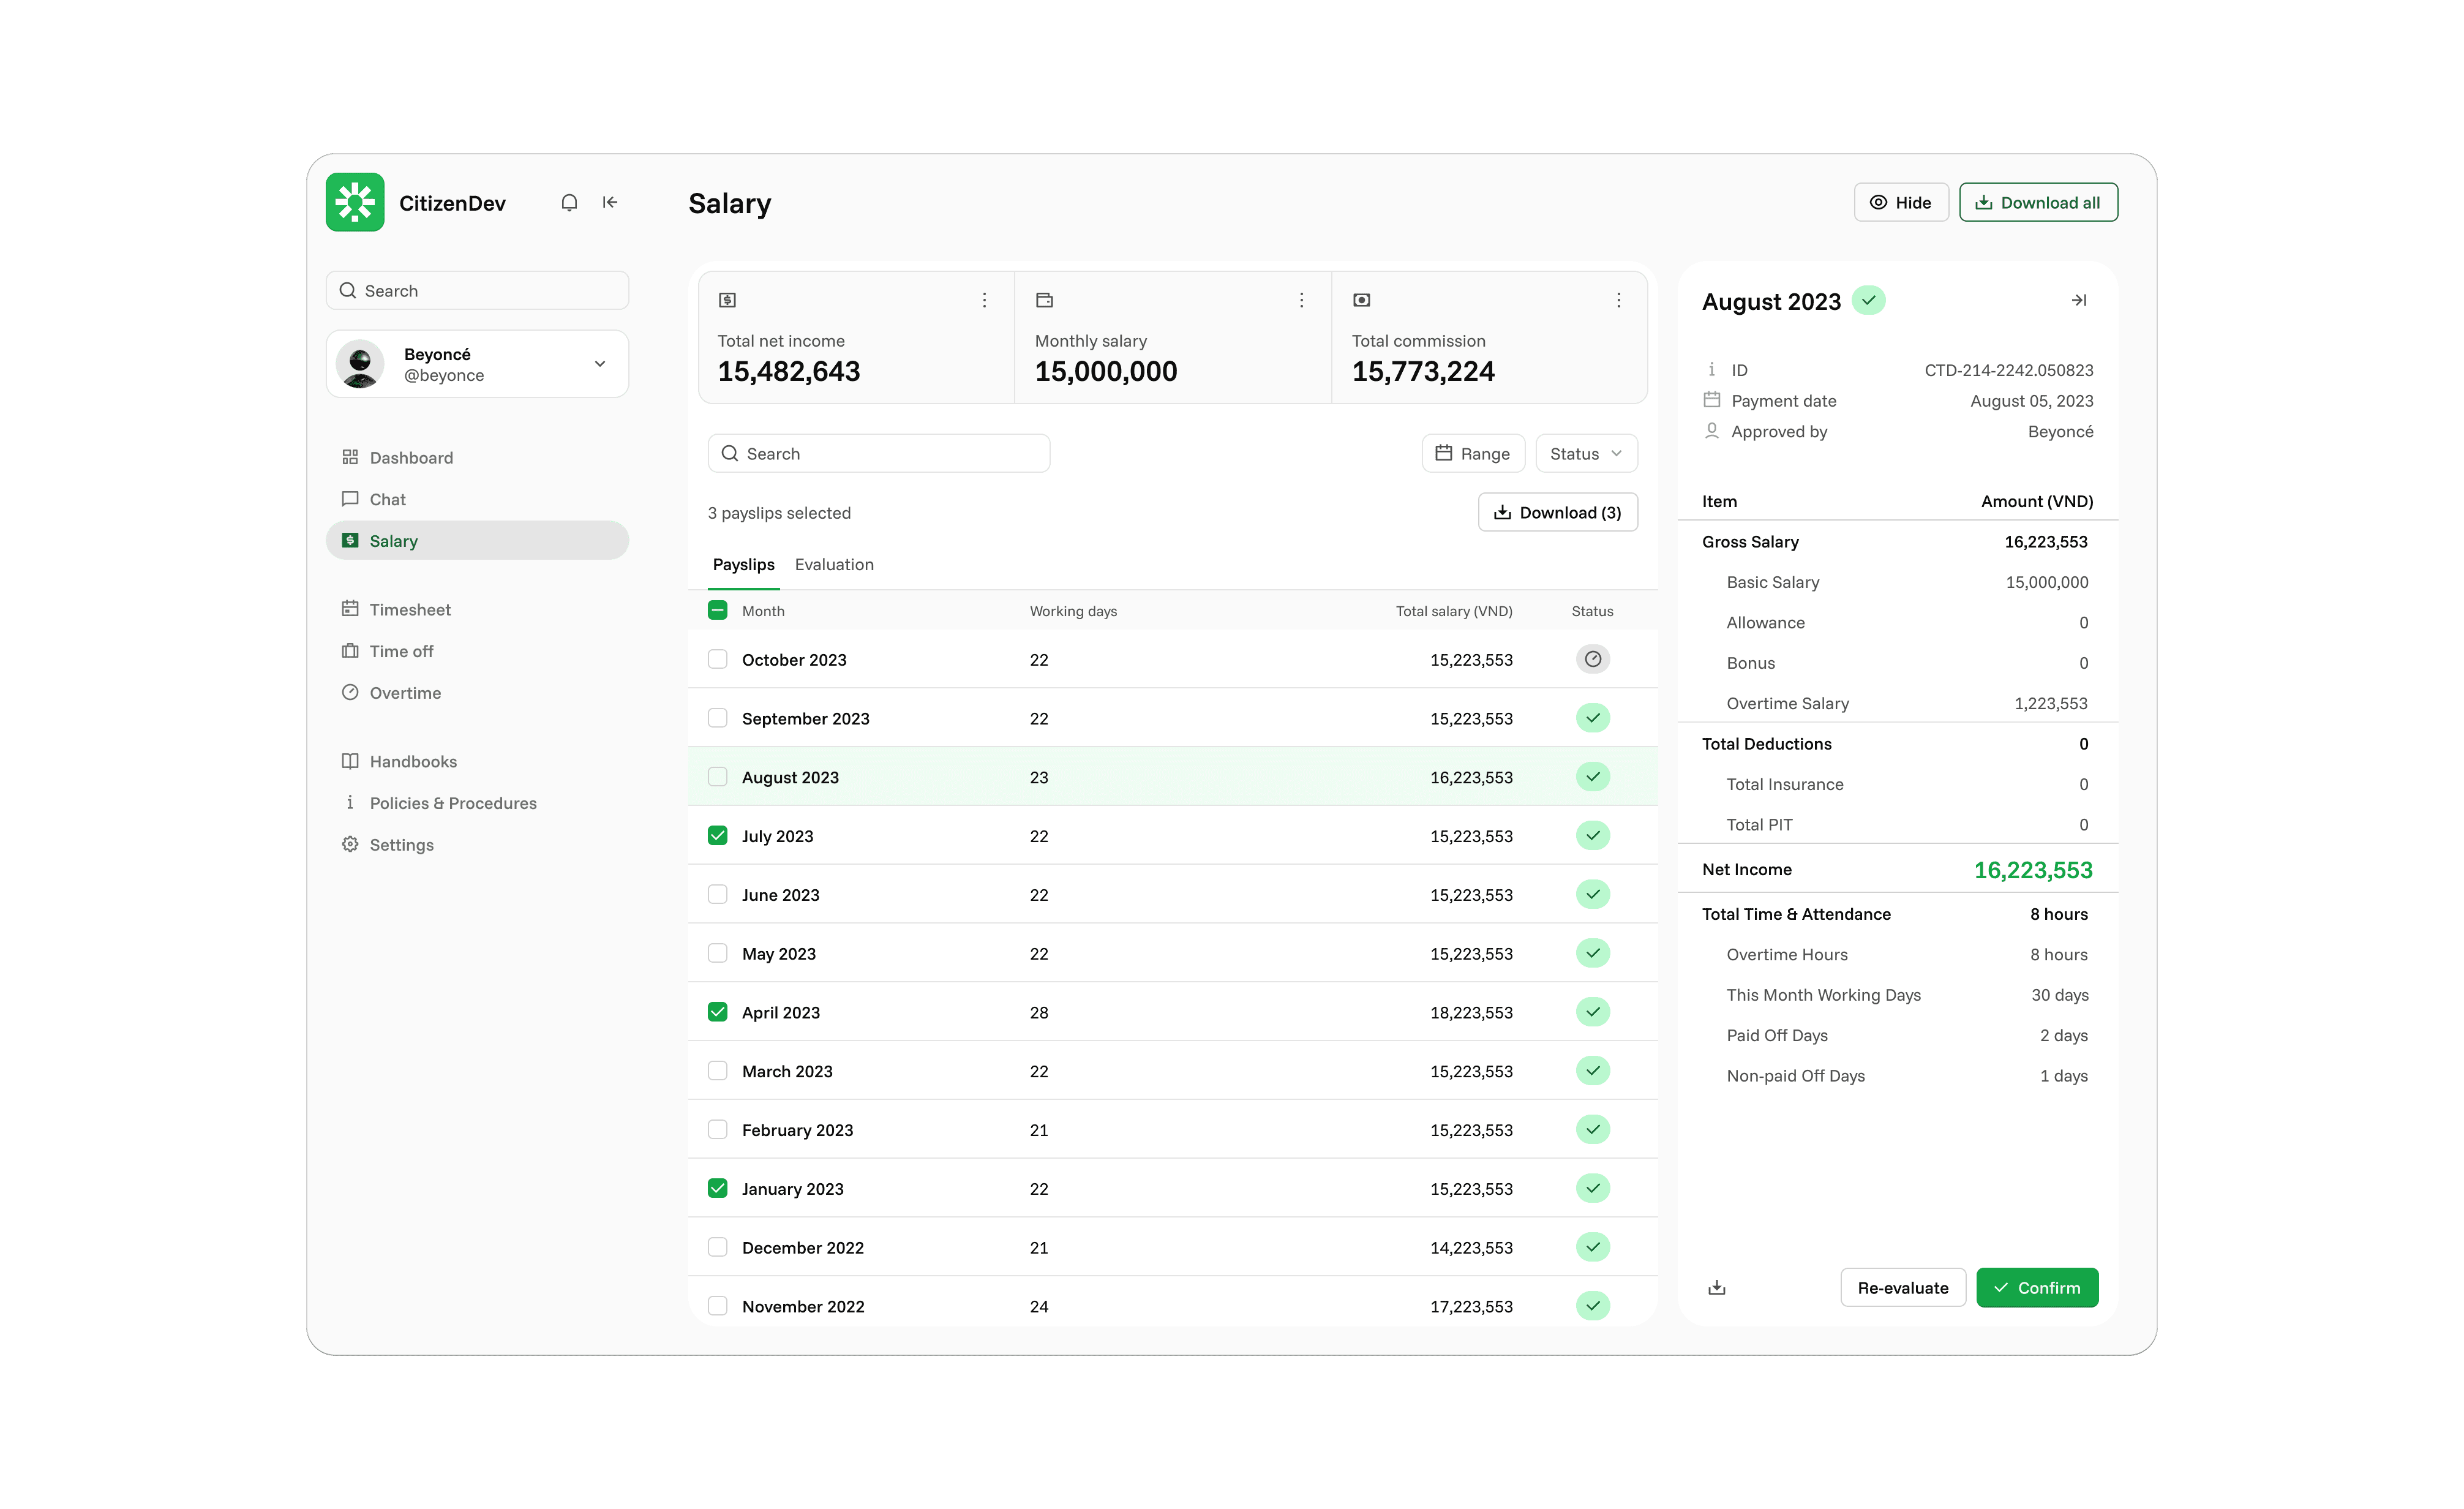This screenshot has width=2464, height=1509.
Task: Click the green Confirm button
Action: pos(2036,1287)
